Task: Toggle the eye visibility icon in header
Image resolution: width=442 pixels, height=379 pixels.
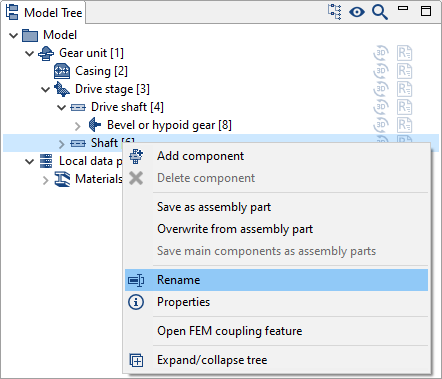Action: click(x=357, y=12)
